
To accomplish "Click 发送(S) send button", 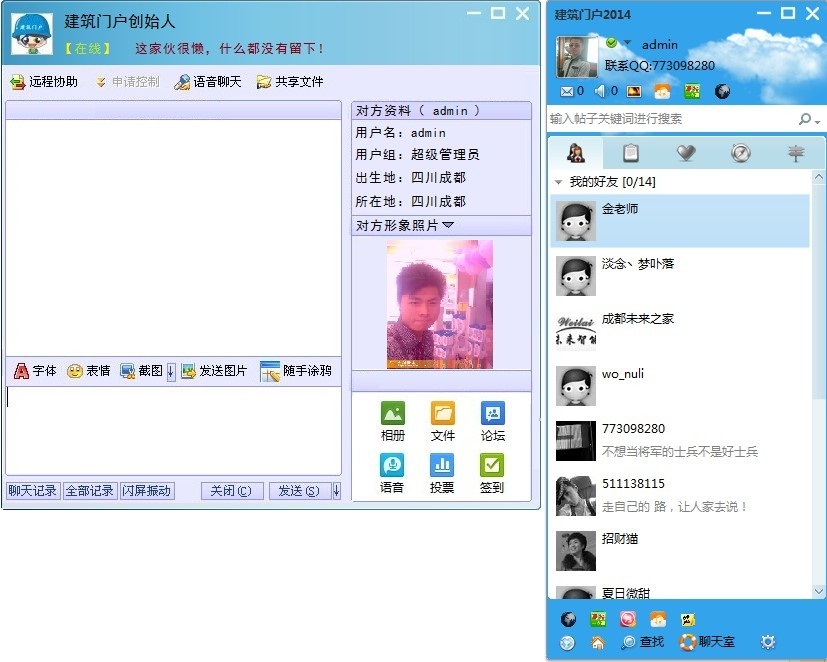I will coord(300,491).
